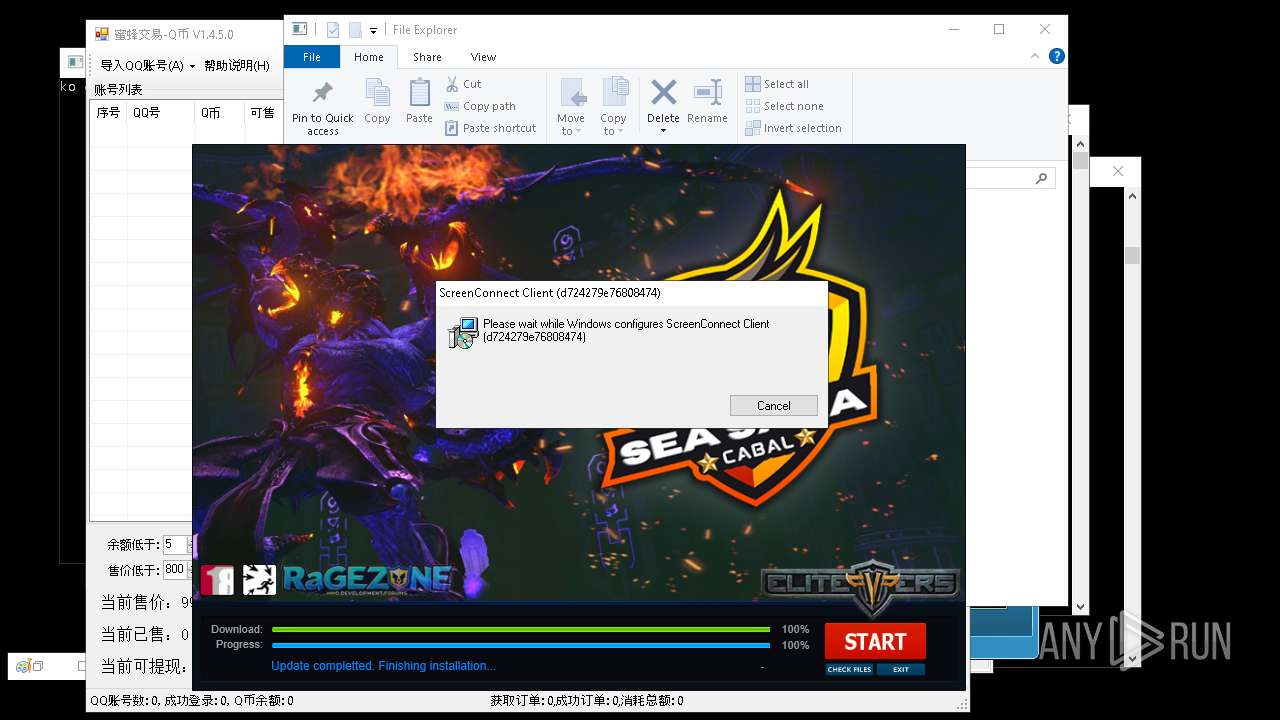Click the paint palette icon at bottom-left window
This screenshot has width=1280, height=720.
tap(23, 665)
